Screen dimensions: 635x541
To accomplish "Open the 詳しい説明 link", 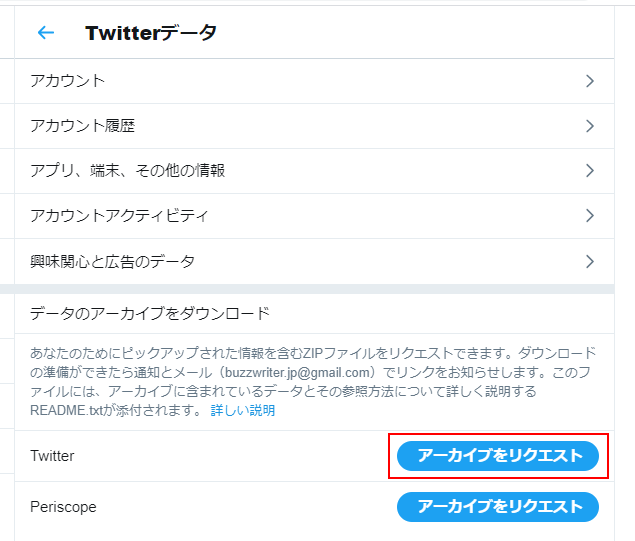I will [243, 410].
